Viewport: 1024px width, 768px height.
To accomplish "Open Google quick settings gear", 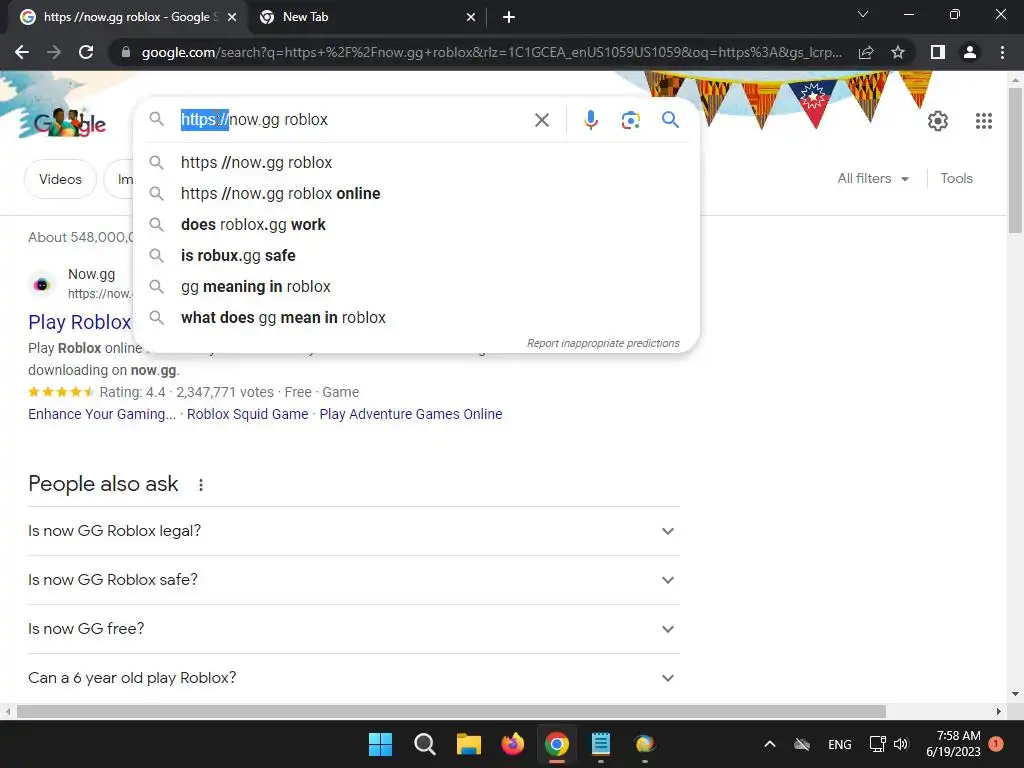I will [x=938, y=121].
